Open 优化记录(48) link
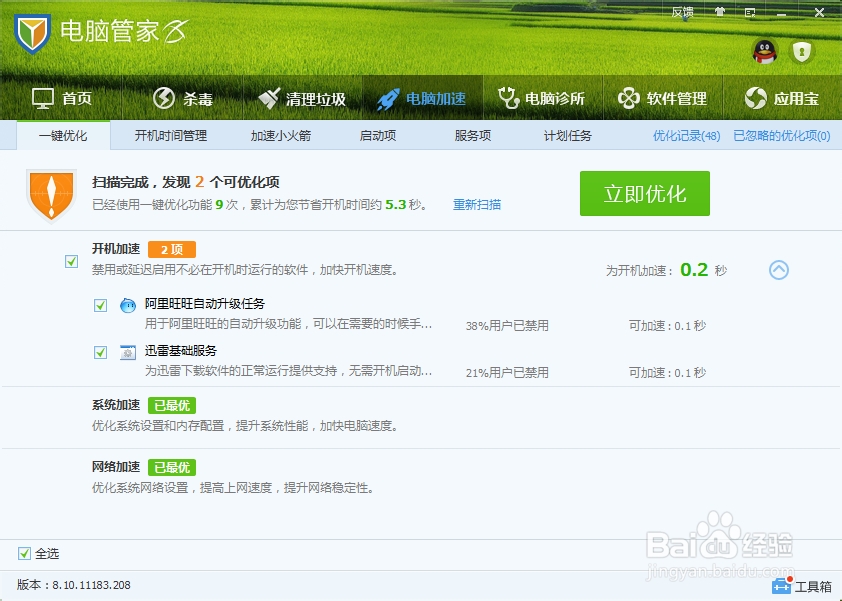 click(686, 136)
